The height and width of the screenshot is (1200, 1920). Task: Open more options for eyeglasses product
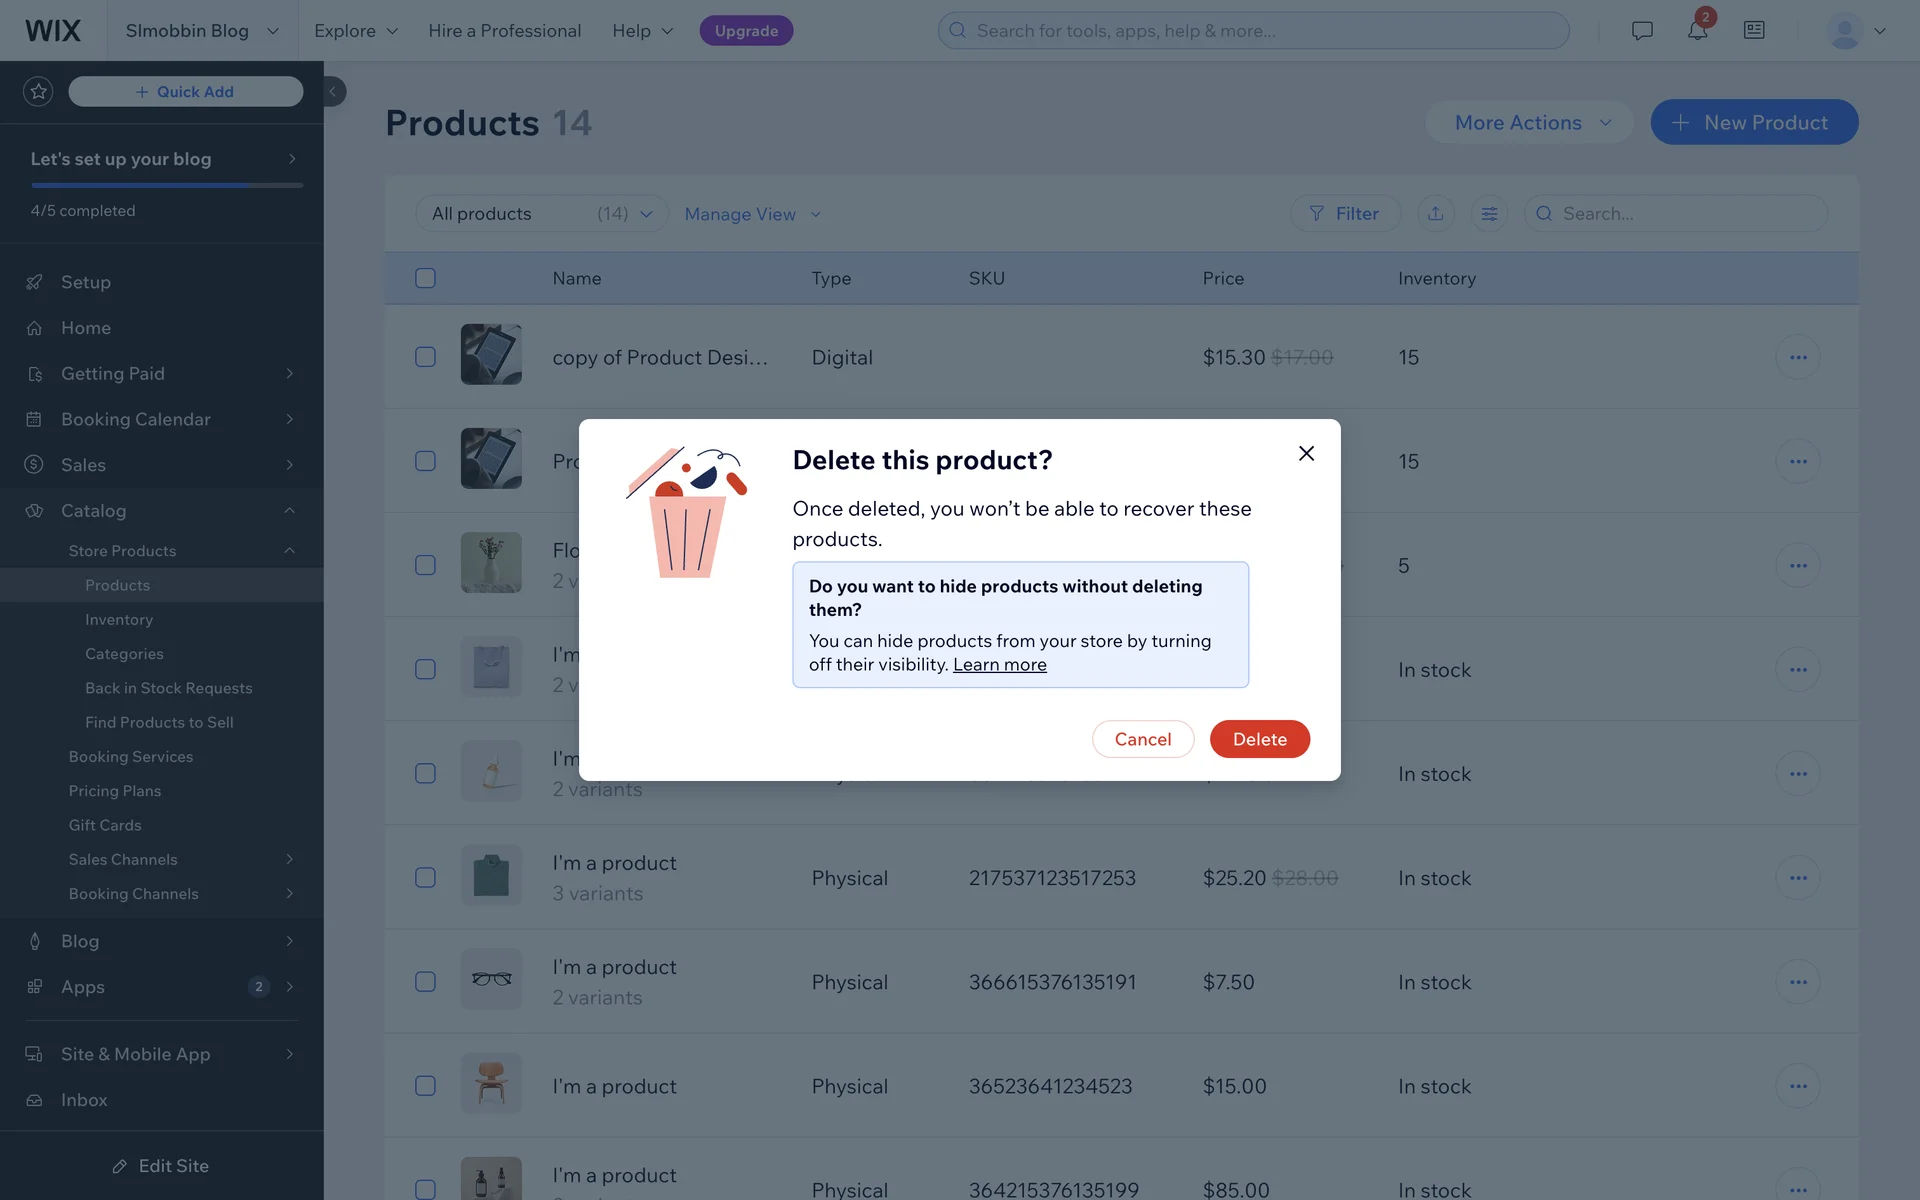coord(1797,982)
